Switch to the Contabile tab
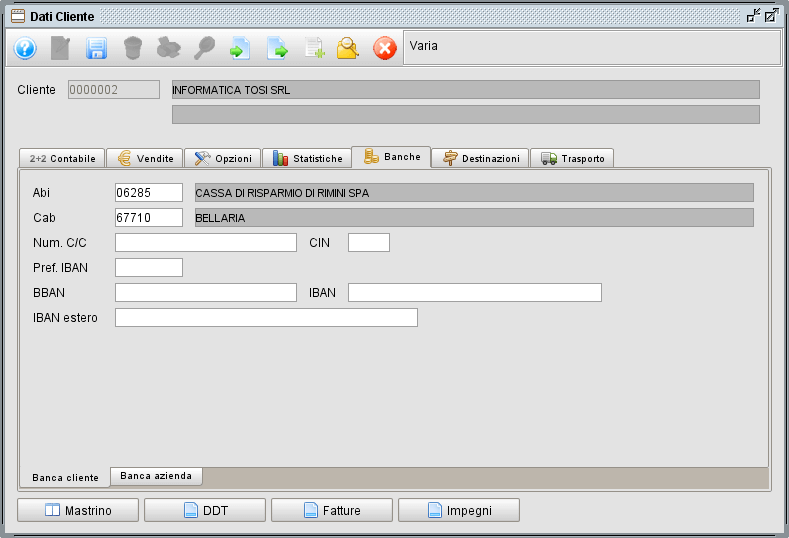This screenshot has height=538, width=789. click(62, 159)
